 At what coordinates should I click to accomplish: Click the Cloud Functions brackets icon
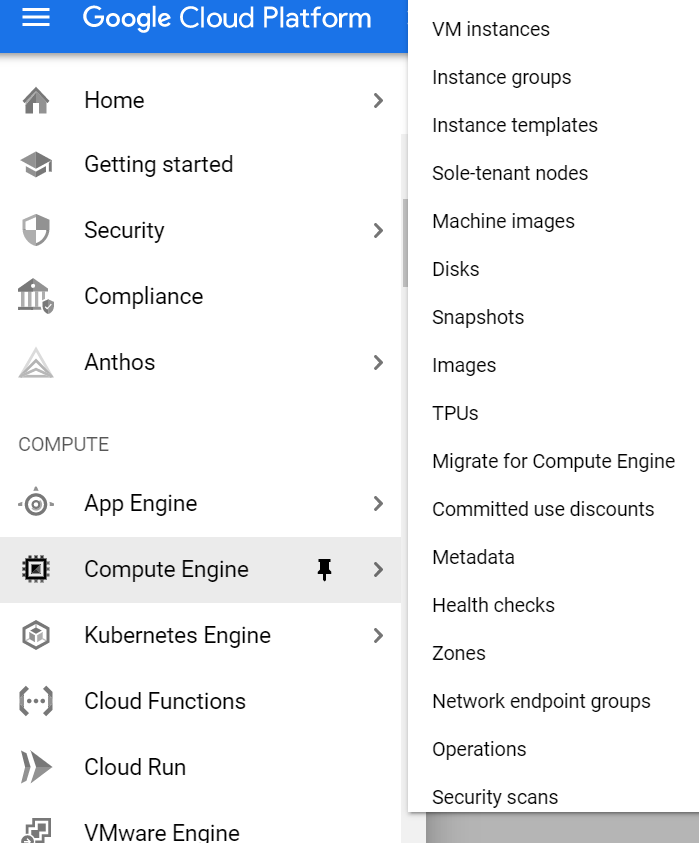[36, 701]
